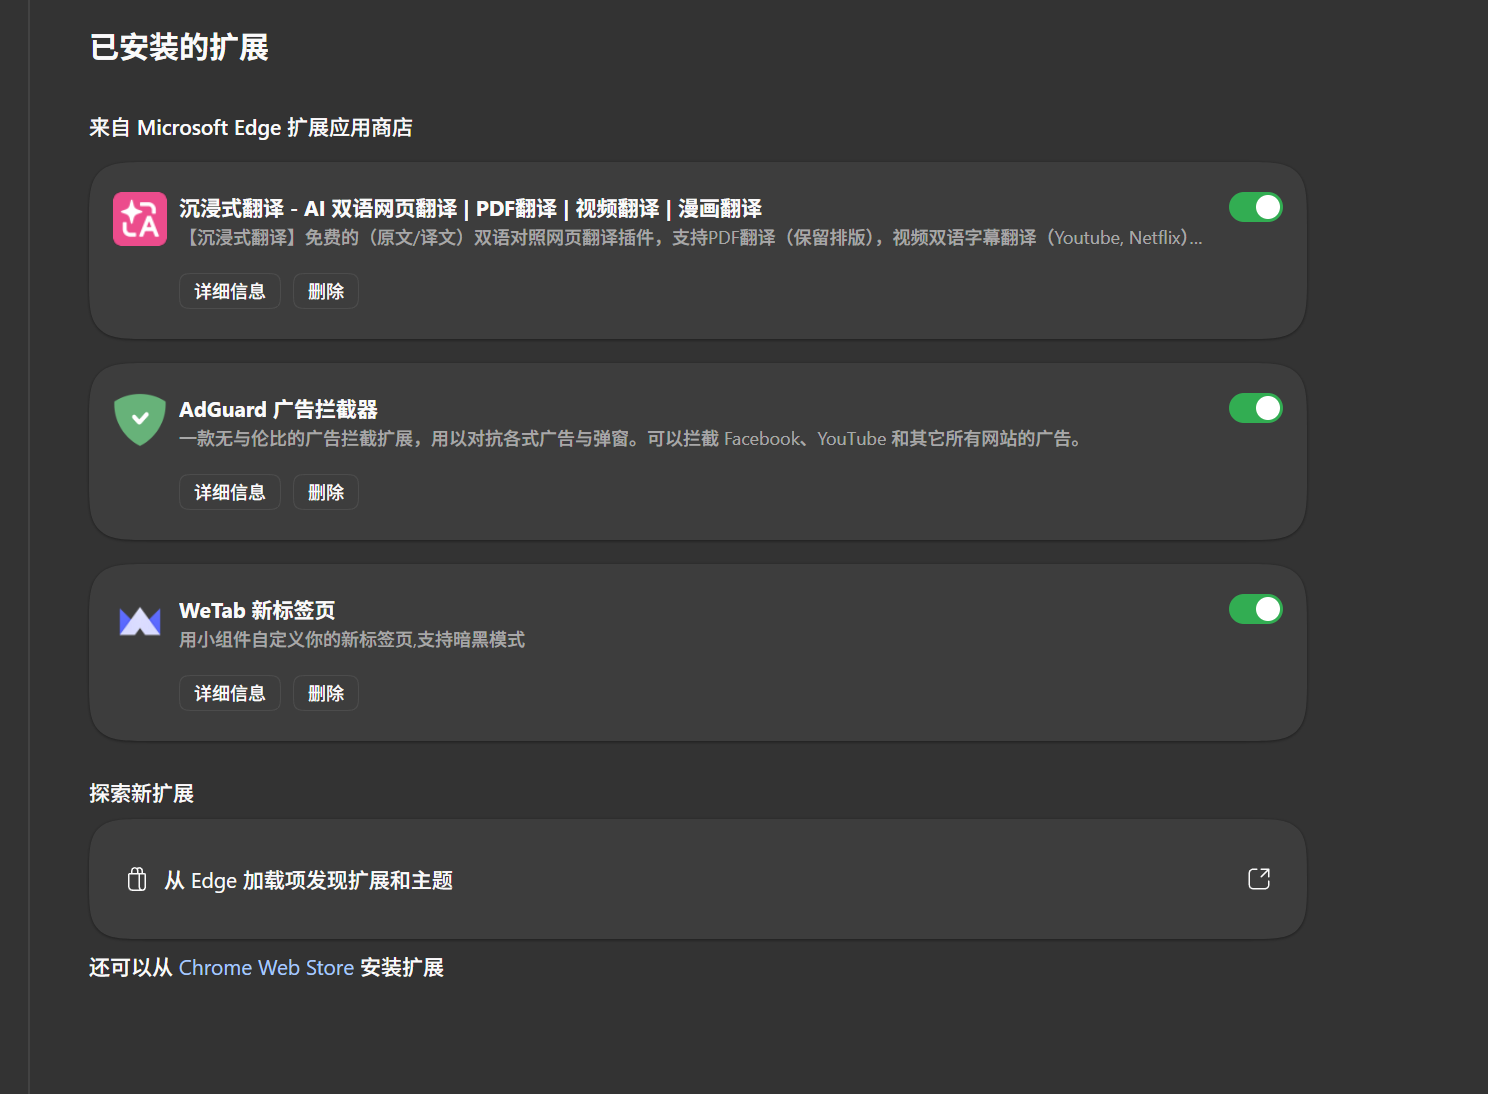Screen dimensions: 1488x1094
Task: Click the AdGuard 广告拦截器 title text
Action: tap(278, 409)
